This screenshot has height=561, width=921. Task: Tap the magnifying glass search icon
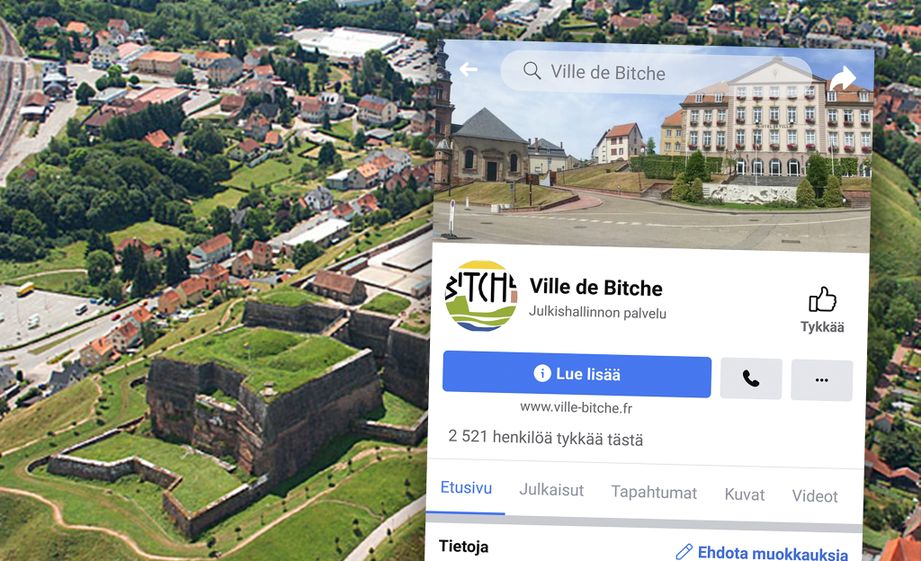(x=532, y=70)
